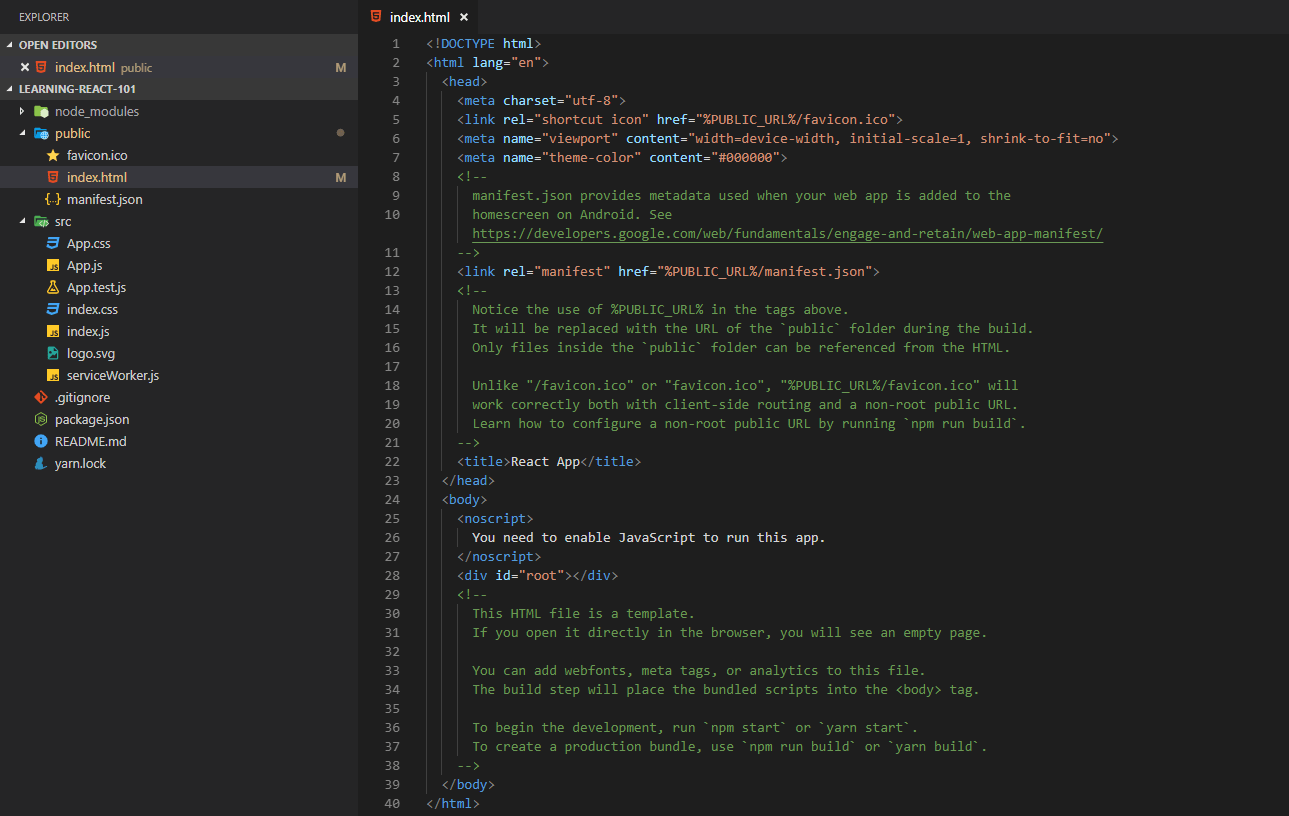
Task: Switch to the index.html editor tab
Action: (420, 16)
